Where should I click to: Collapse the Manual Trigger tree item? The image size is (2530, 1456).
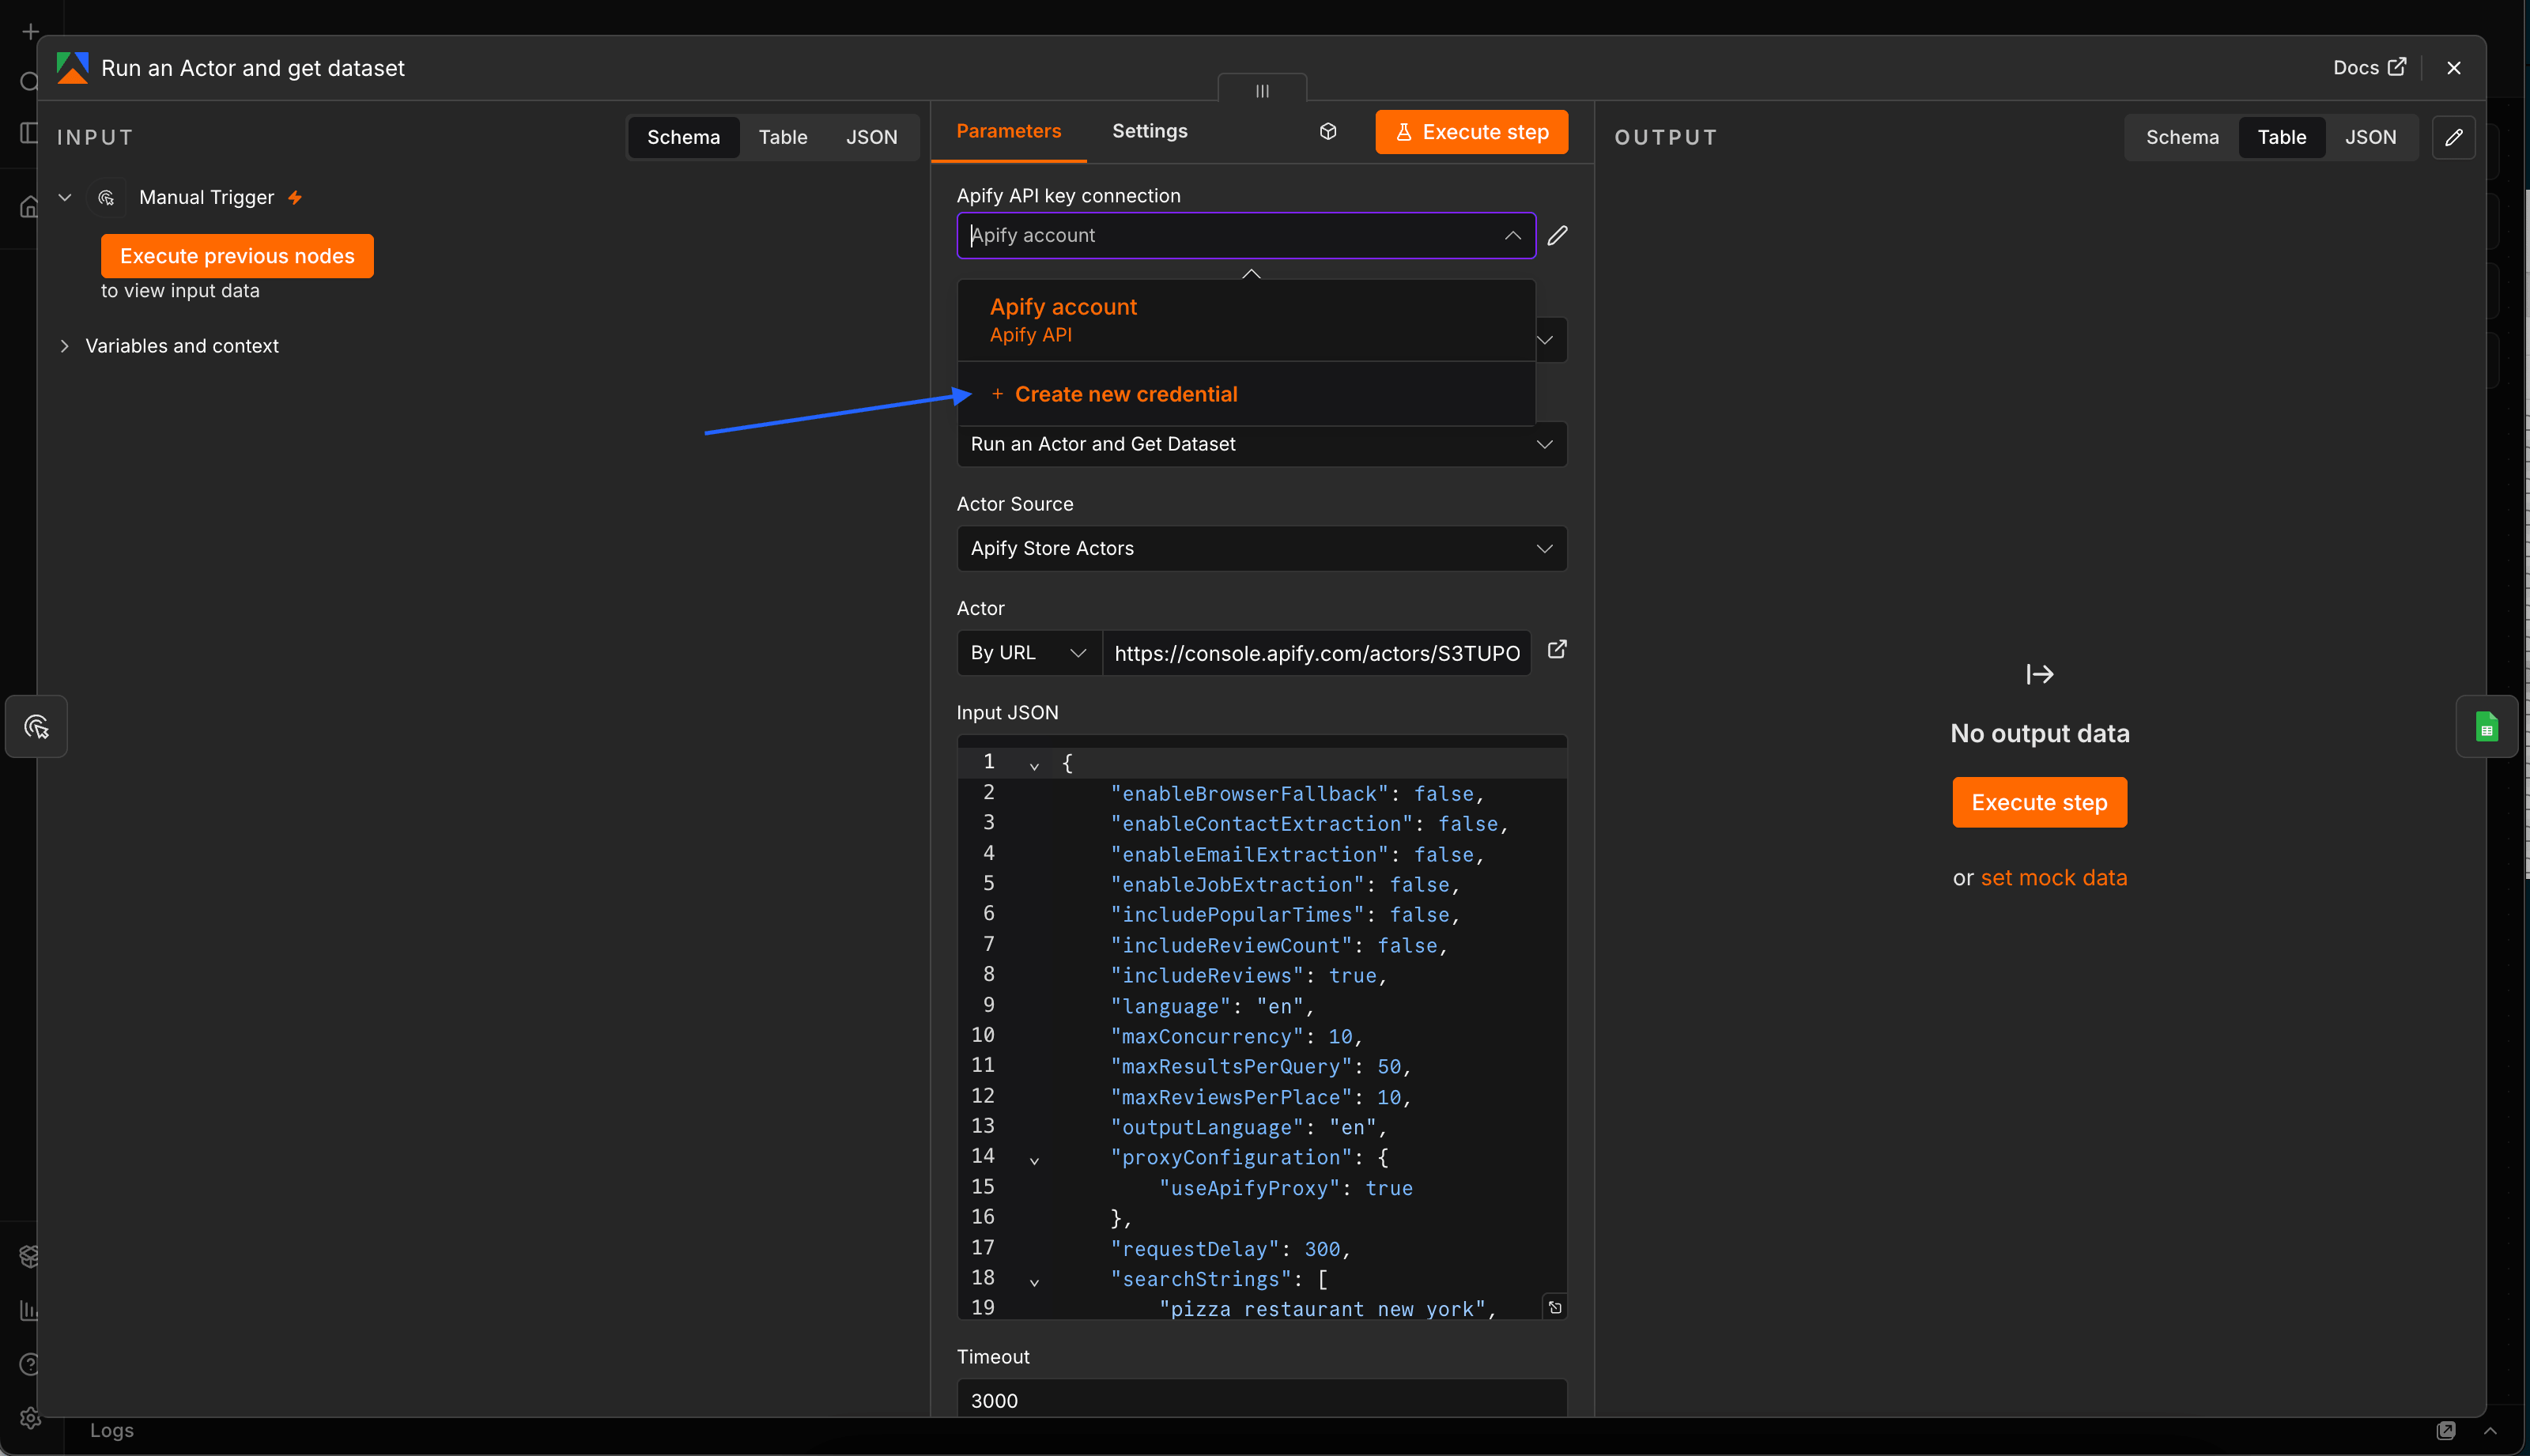click(65, 198)
